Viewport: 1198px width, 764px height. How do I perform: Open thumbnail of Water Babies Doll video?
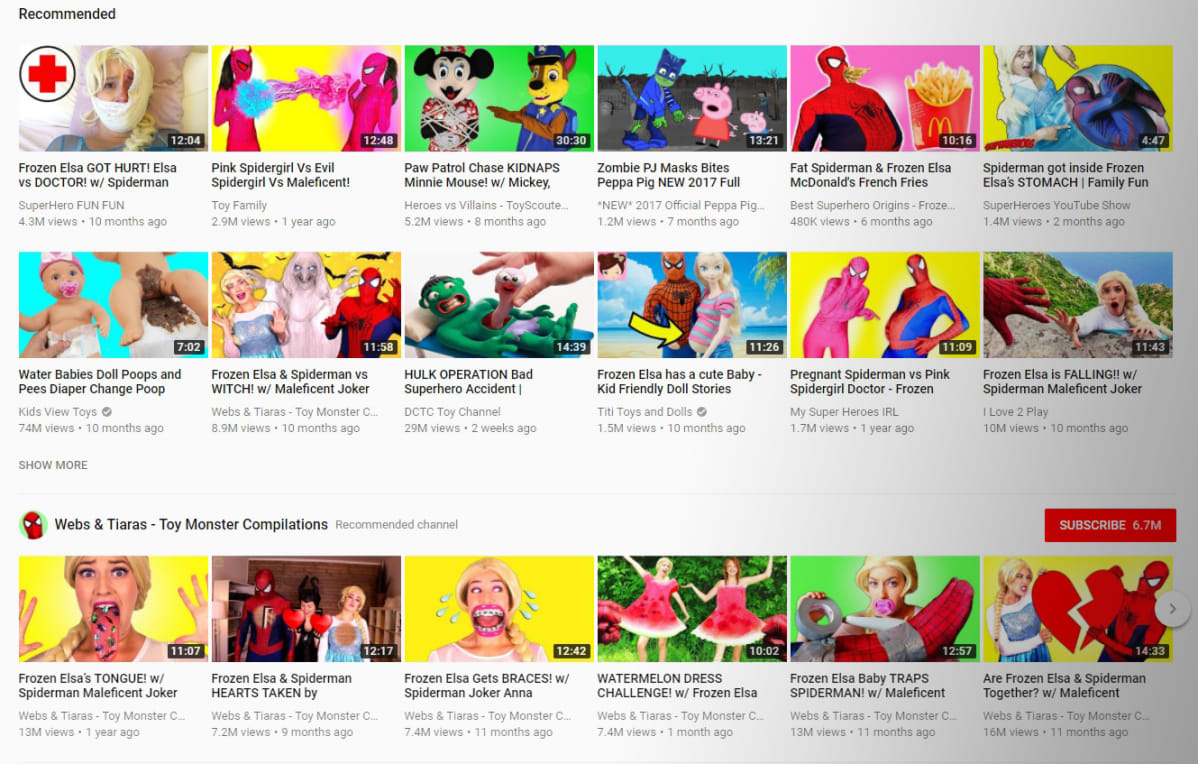(x=113, y=305)
